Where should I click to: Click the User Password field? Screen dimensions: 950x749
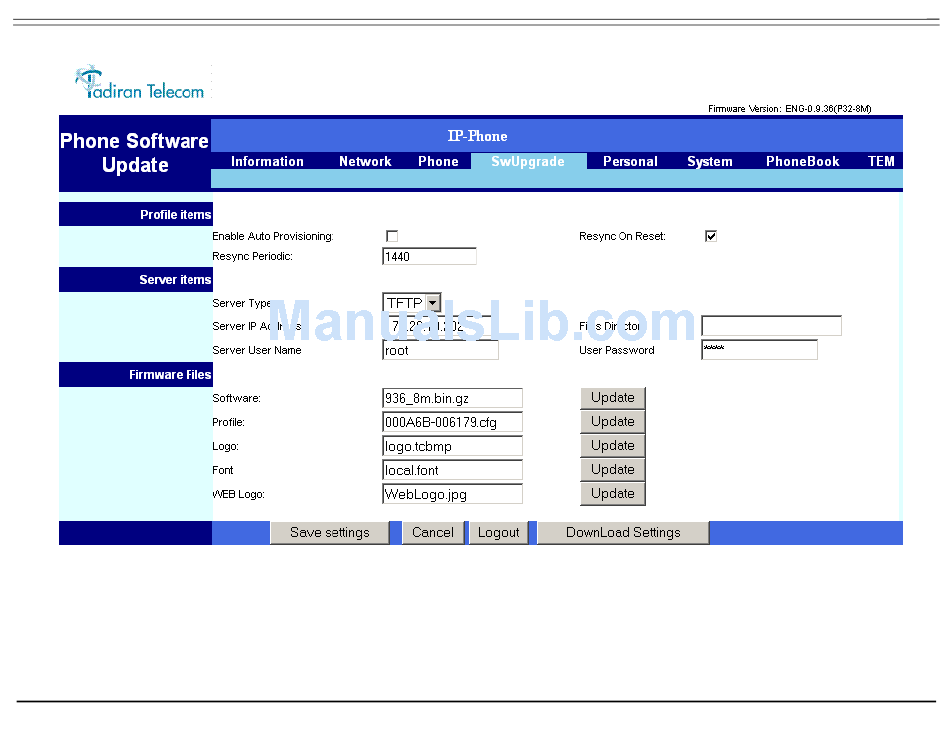[759, 350]
